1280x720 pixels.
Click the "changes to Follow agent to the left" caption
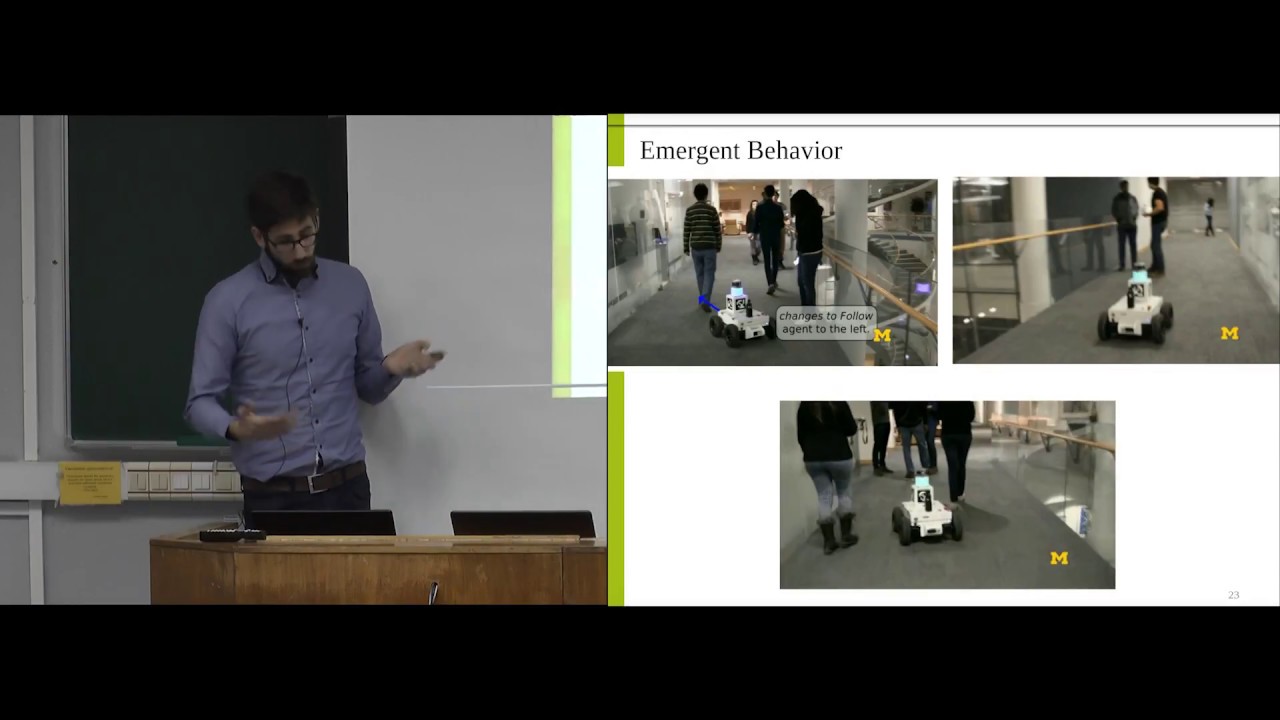[x=826, y=322]
